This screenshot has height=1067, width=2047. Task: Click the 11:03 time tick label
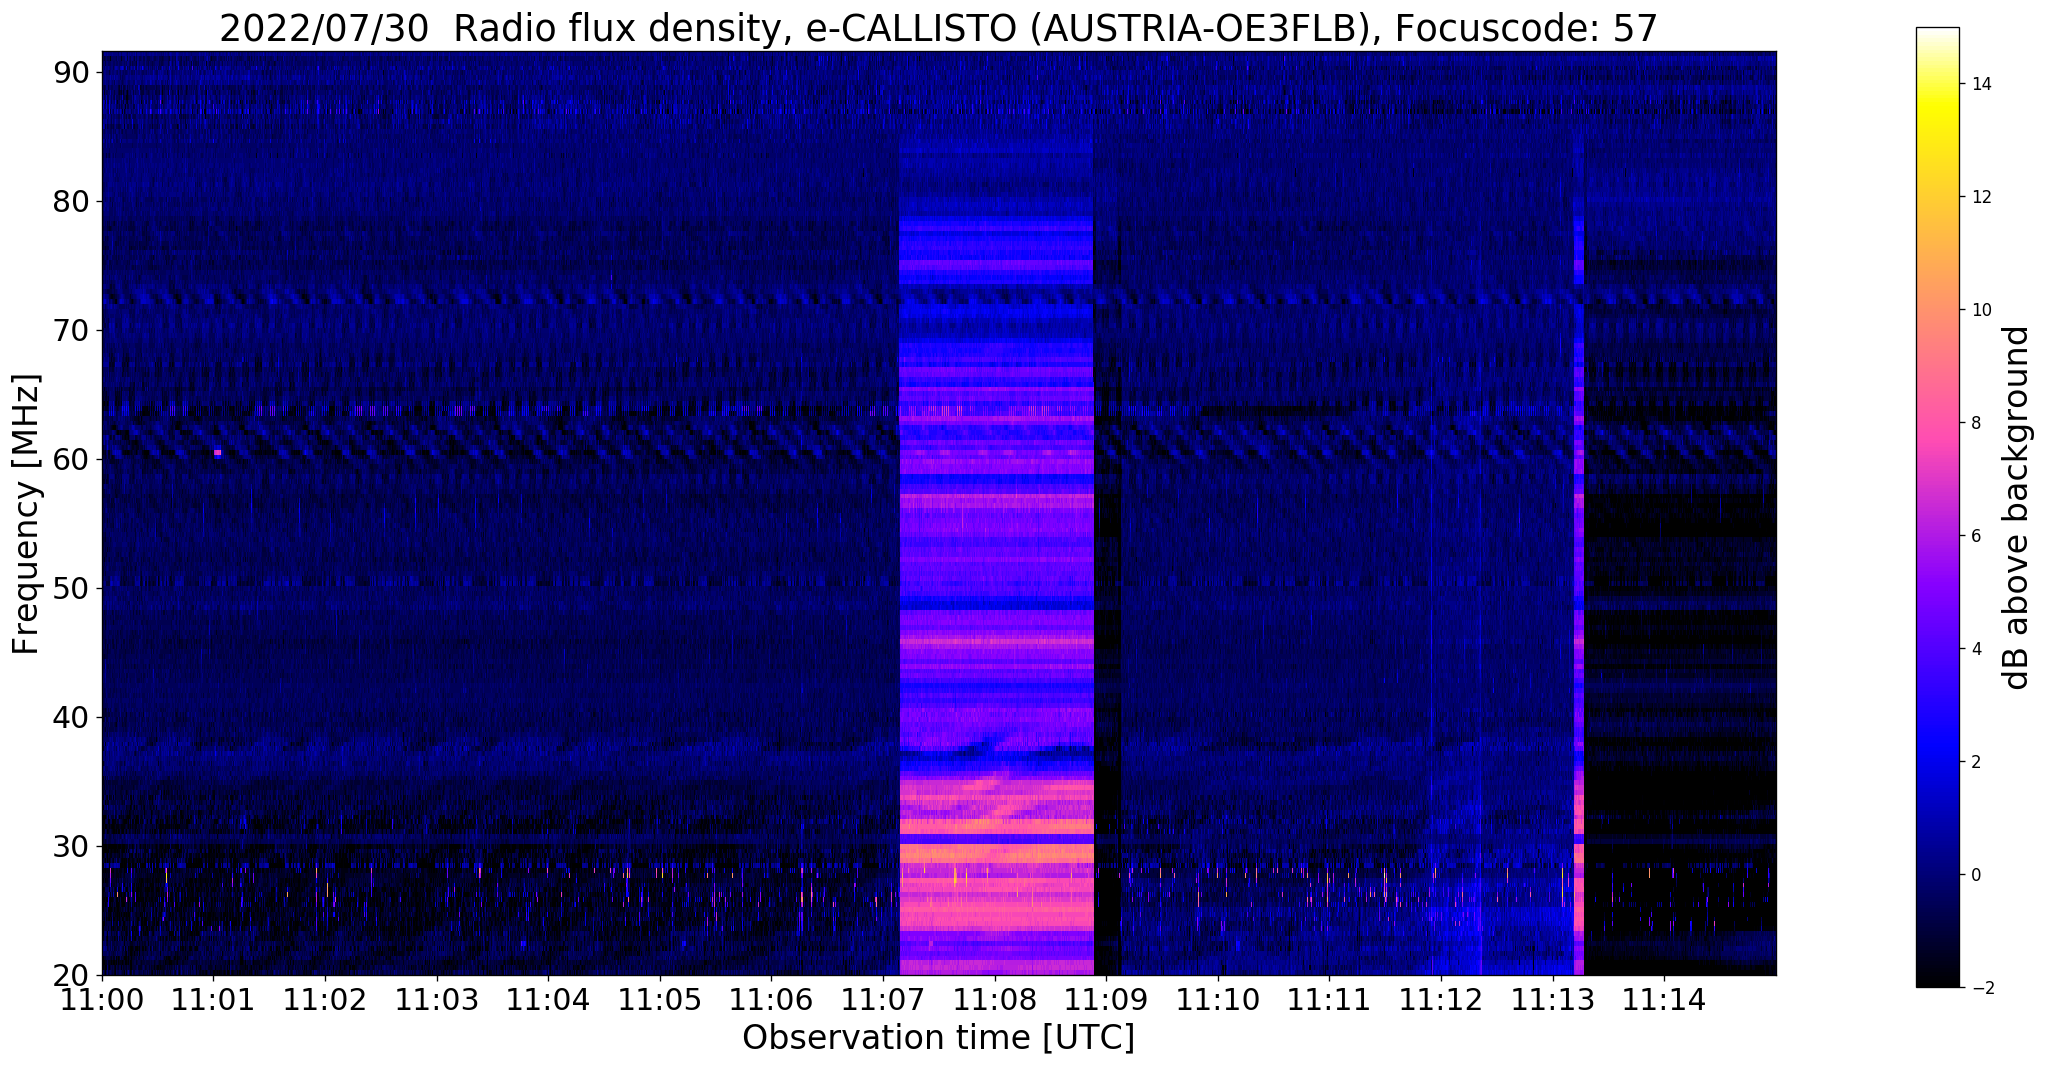pos(437,999)
